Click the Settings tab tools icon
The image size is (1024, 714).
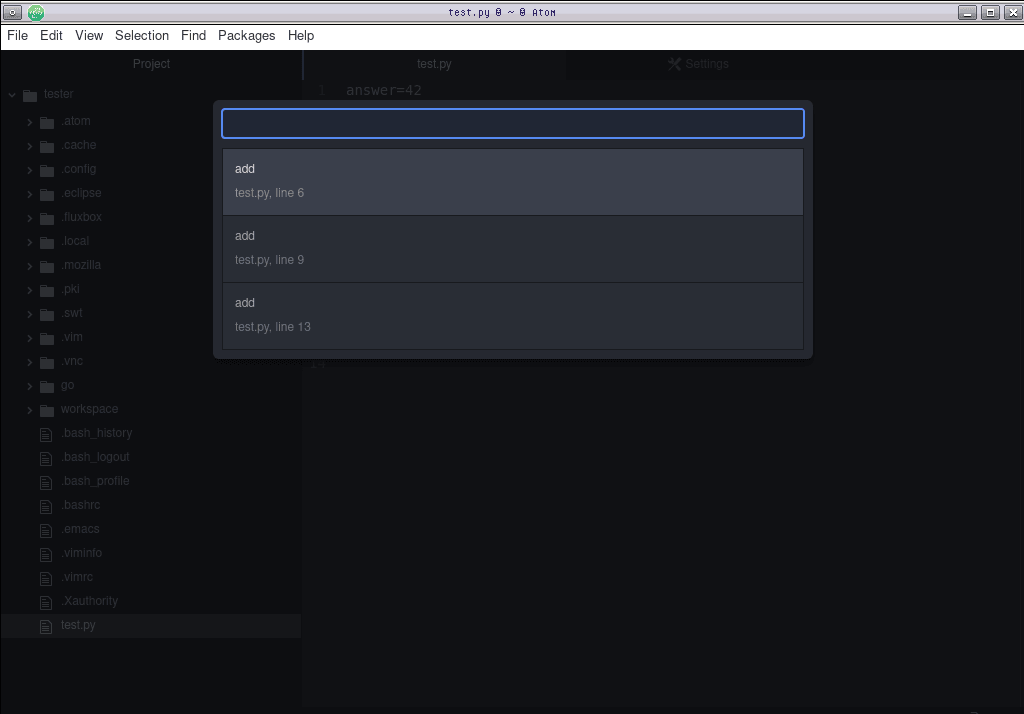pos(674,64)
